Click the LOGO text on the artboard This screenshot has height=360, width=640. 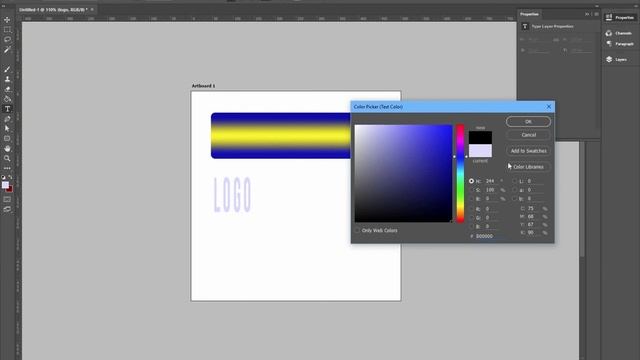pyautogui.click(x=232, y=195)
